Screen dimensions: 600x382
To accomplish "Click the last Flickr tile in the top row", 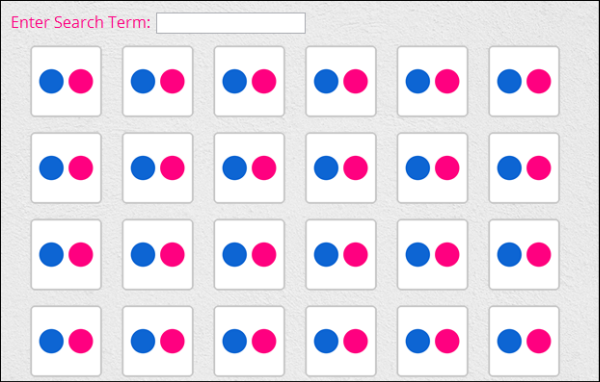I will pos(524,81).
